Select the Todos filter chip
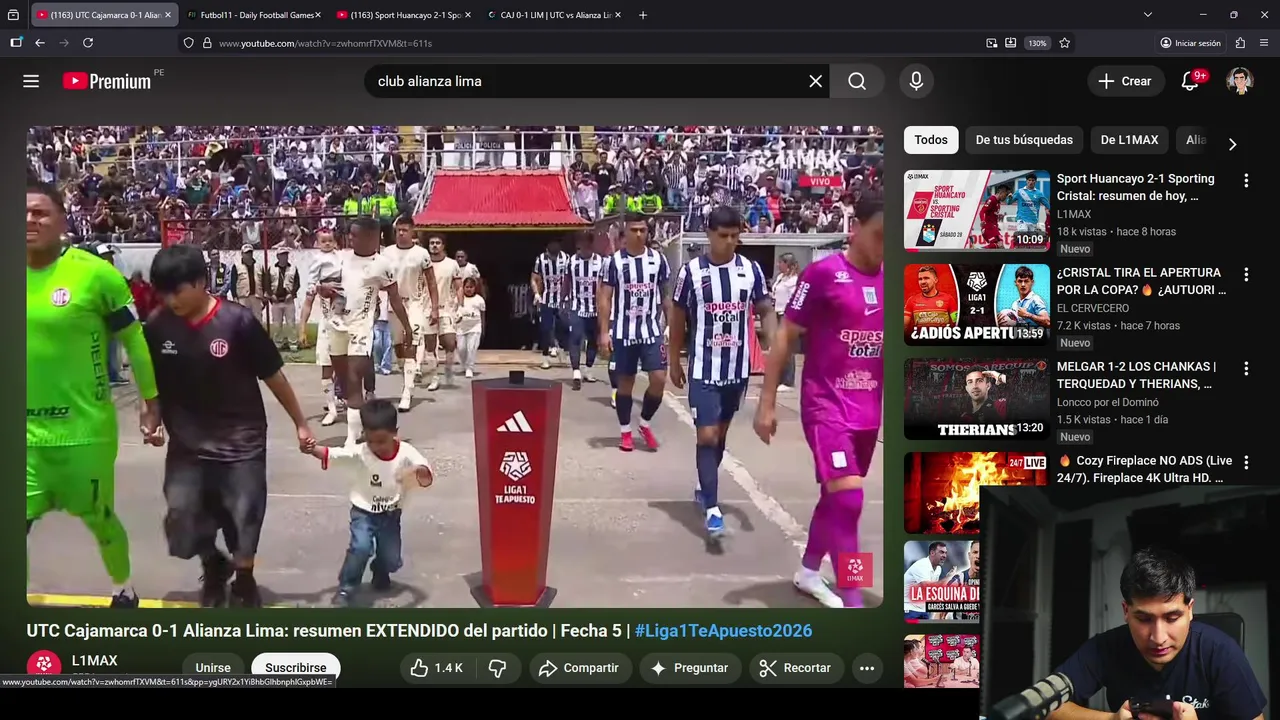This screenshot has width=1280, height=720. [x=931, y=140]
